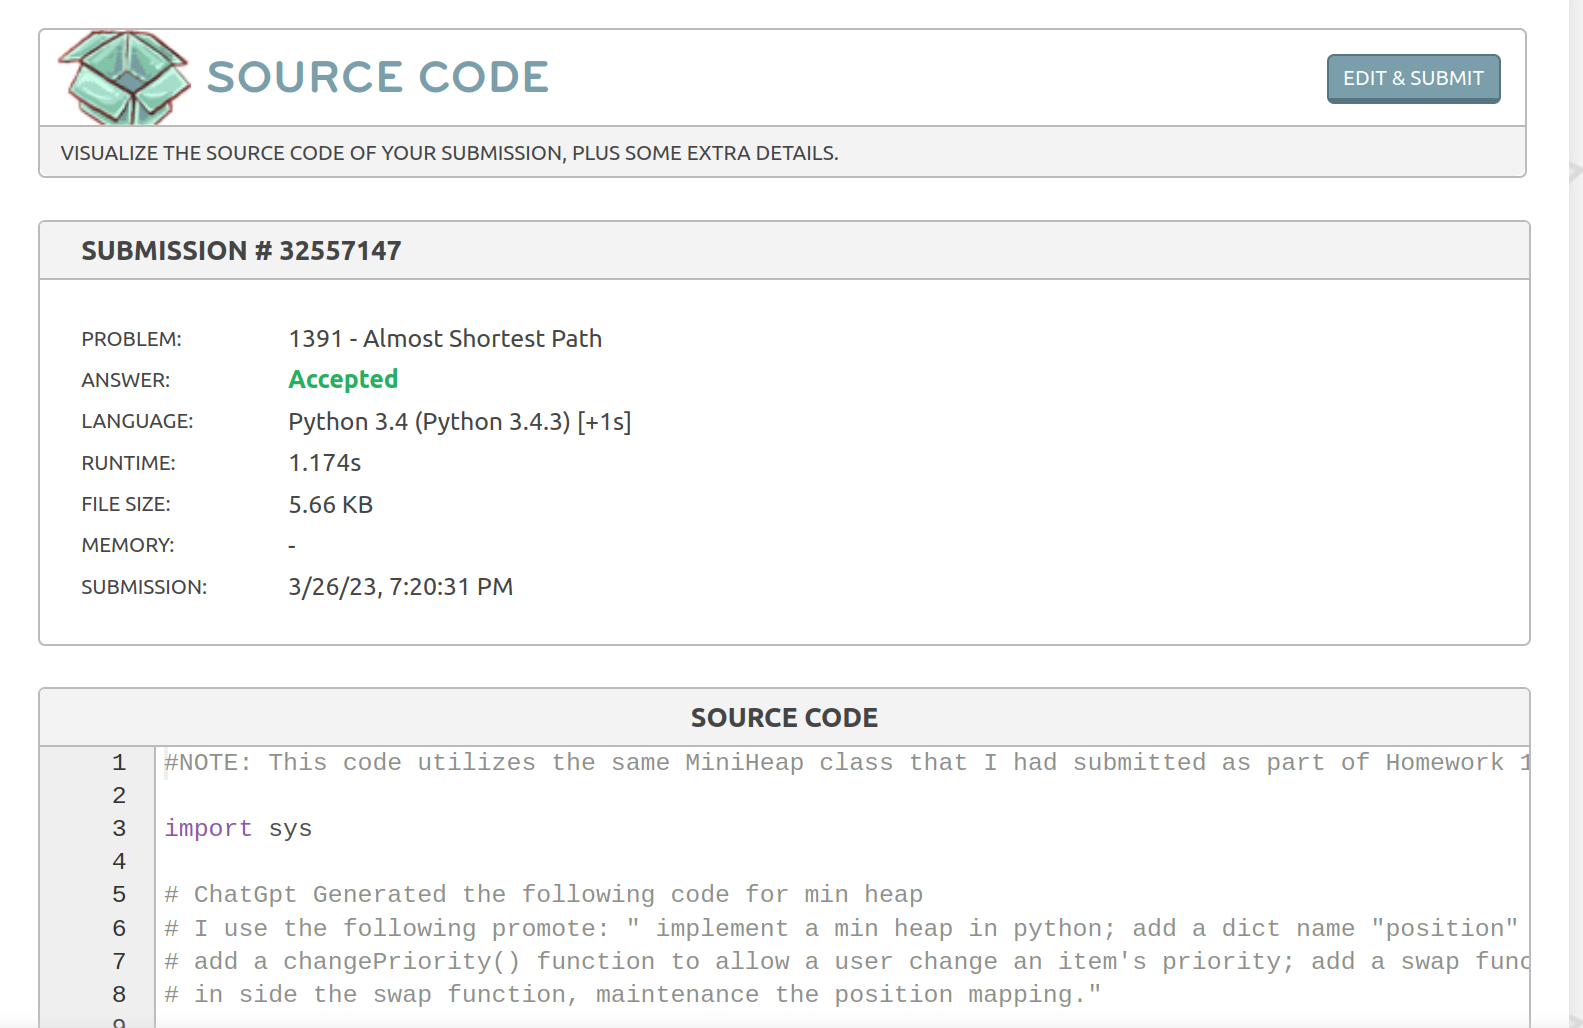This screenshot has height=1028, width=1583.
Task: Click the open box logo icon
Action: click(124, 78)
